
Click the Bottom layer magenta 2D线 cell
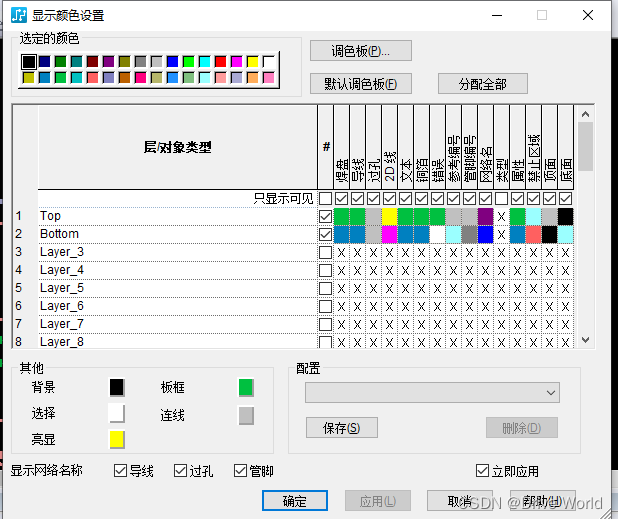pyautogui.click(x=389, y=234)
